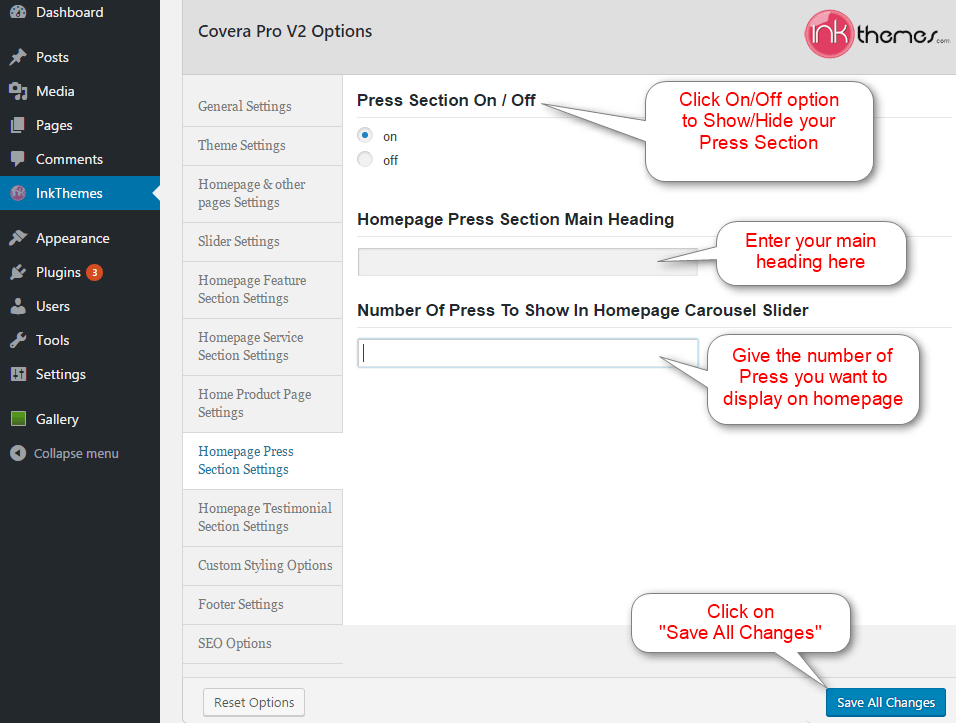Click the green Gallery icon
Screen dimensions: 956x723
(x=19, y=419)
